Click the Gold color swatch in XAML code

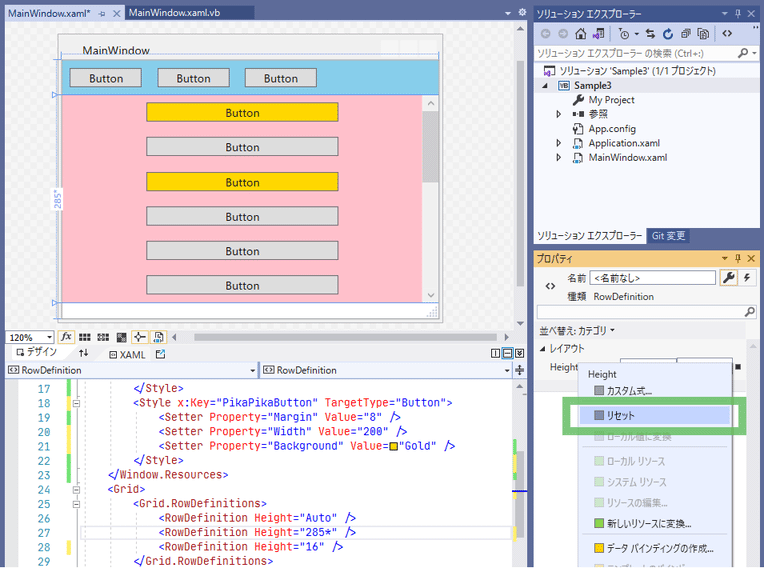tap(394, 446)
